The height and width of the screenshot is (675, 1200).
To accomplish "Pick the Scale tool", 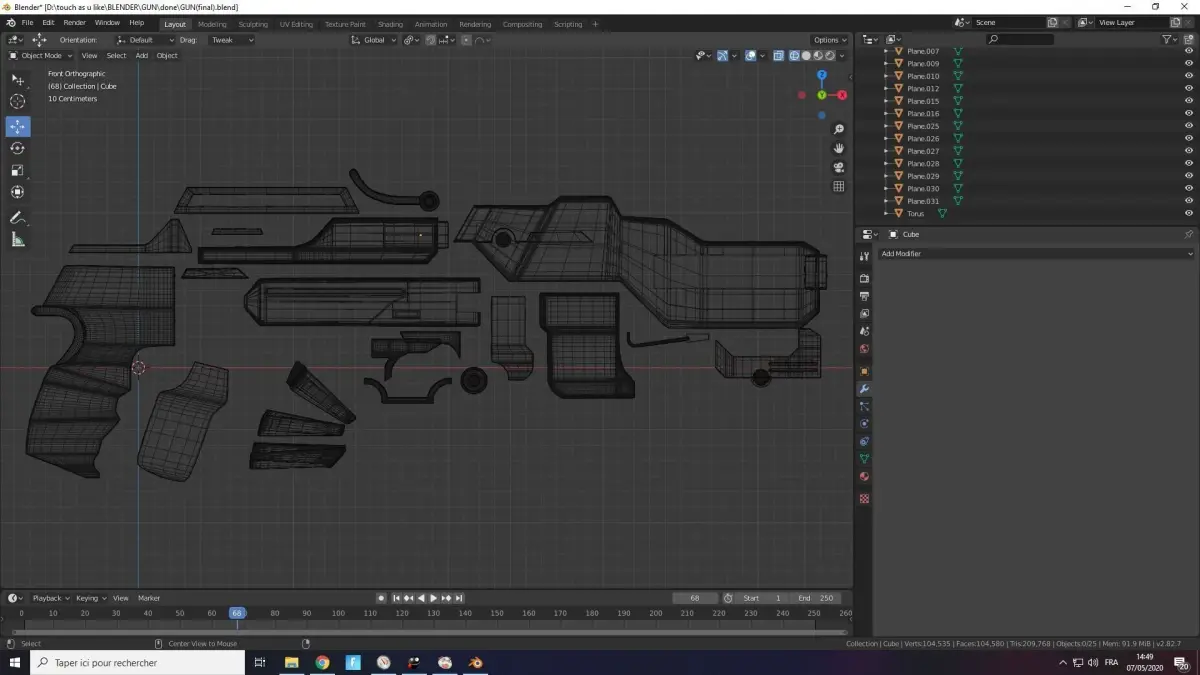I will (17, 170).
